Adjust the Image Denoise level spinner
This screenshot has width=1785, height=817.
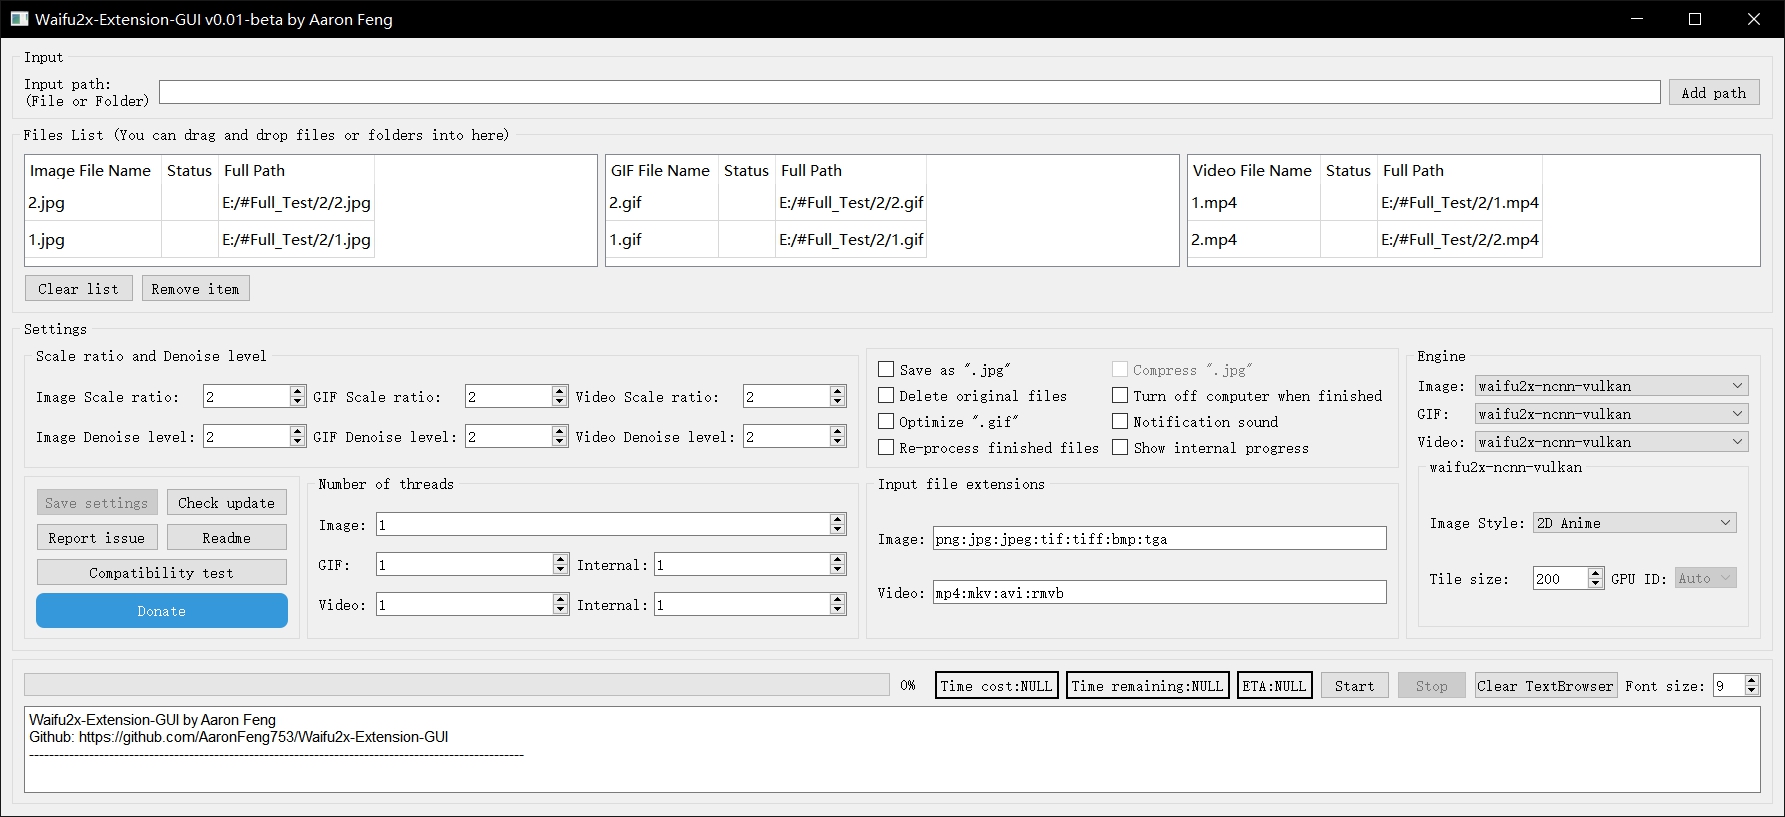click(x=254, y=437)
